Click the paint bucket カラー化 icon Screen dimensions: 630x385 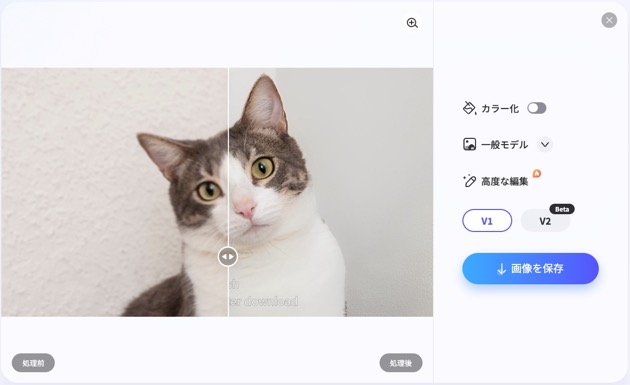[469, 108]
